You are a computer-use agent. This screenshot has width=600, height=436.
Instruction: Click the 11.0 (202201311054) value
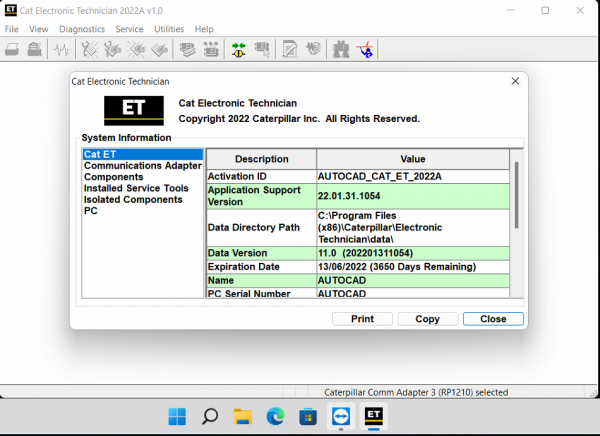click(x=413, y=253)
